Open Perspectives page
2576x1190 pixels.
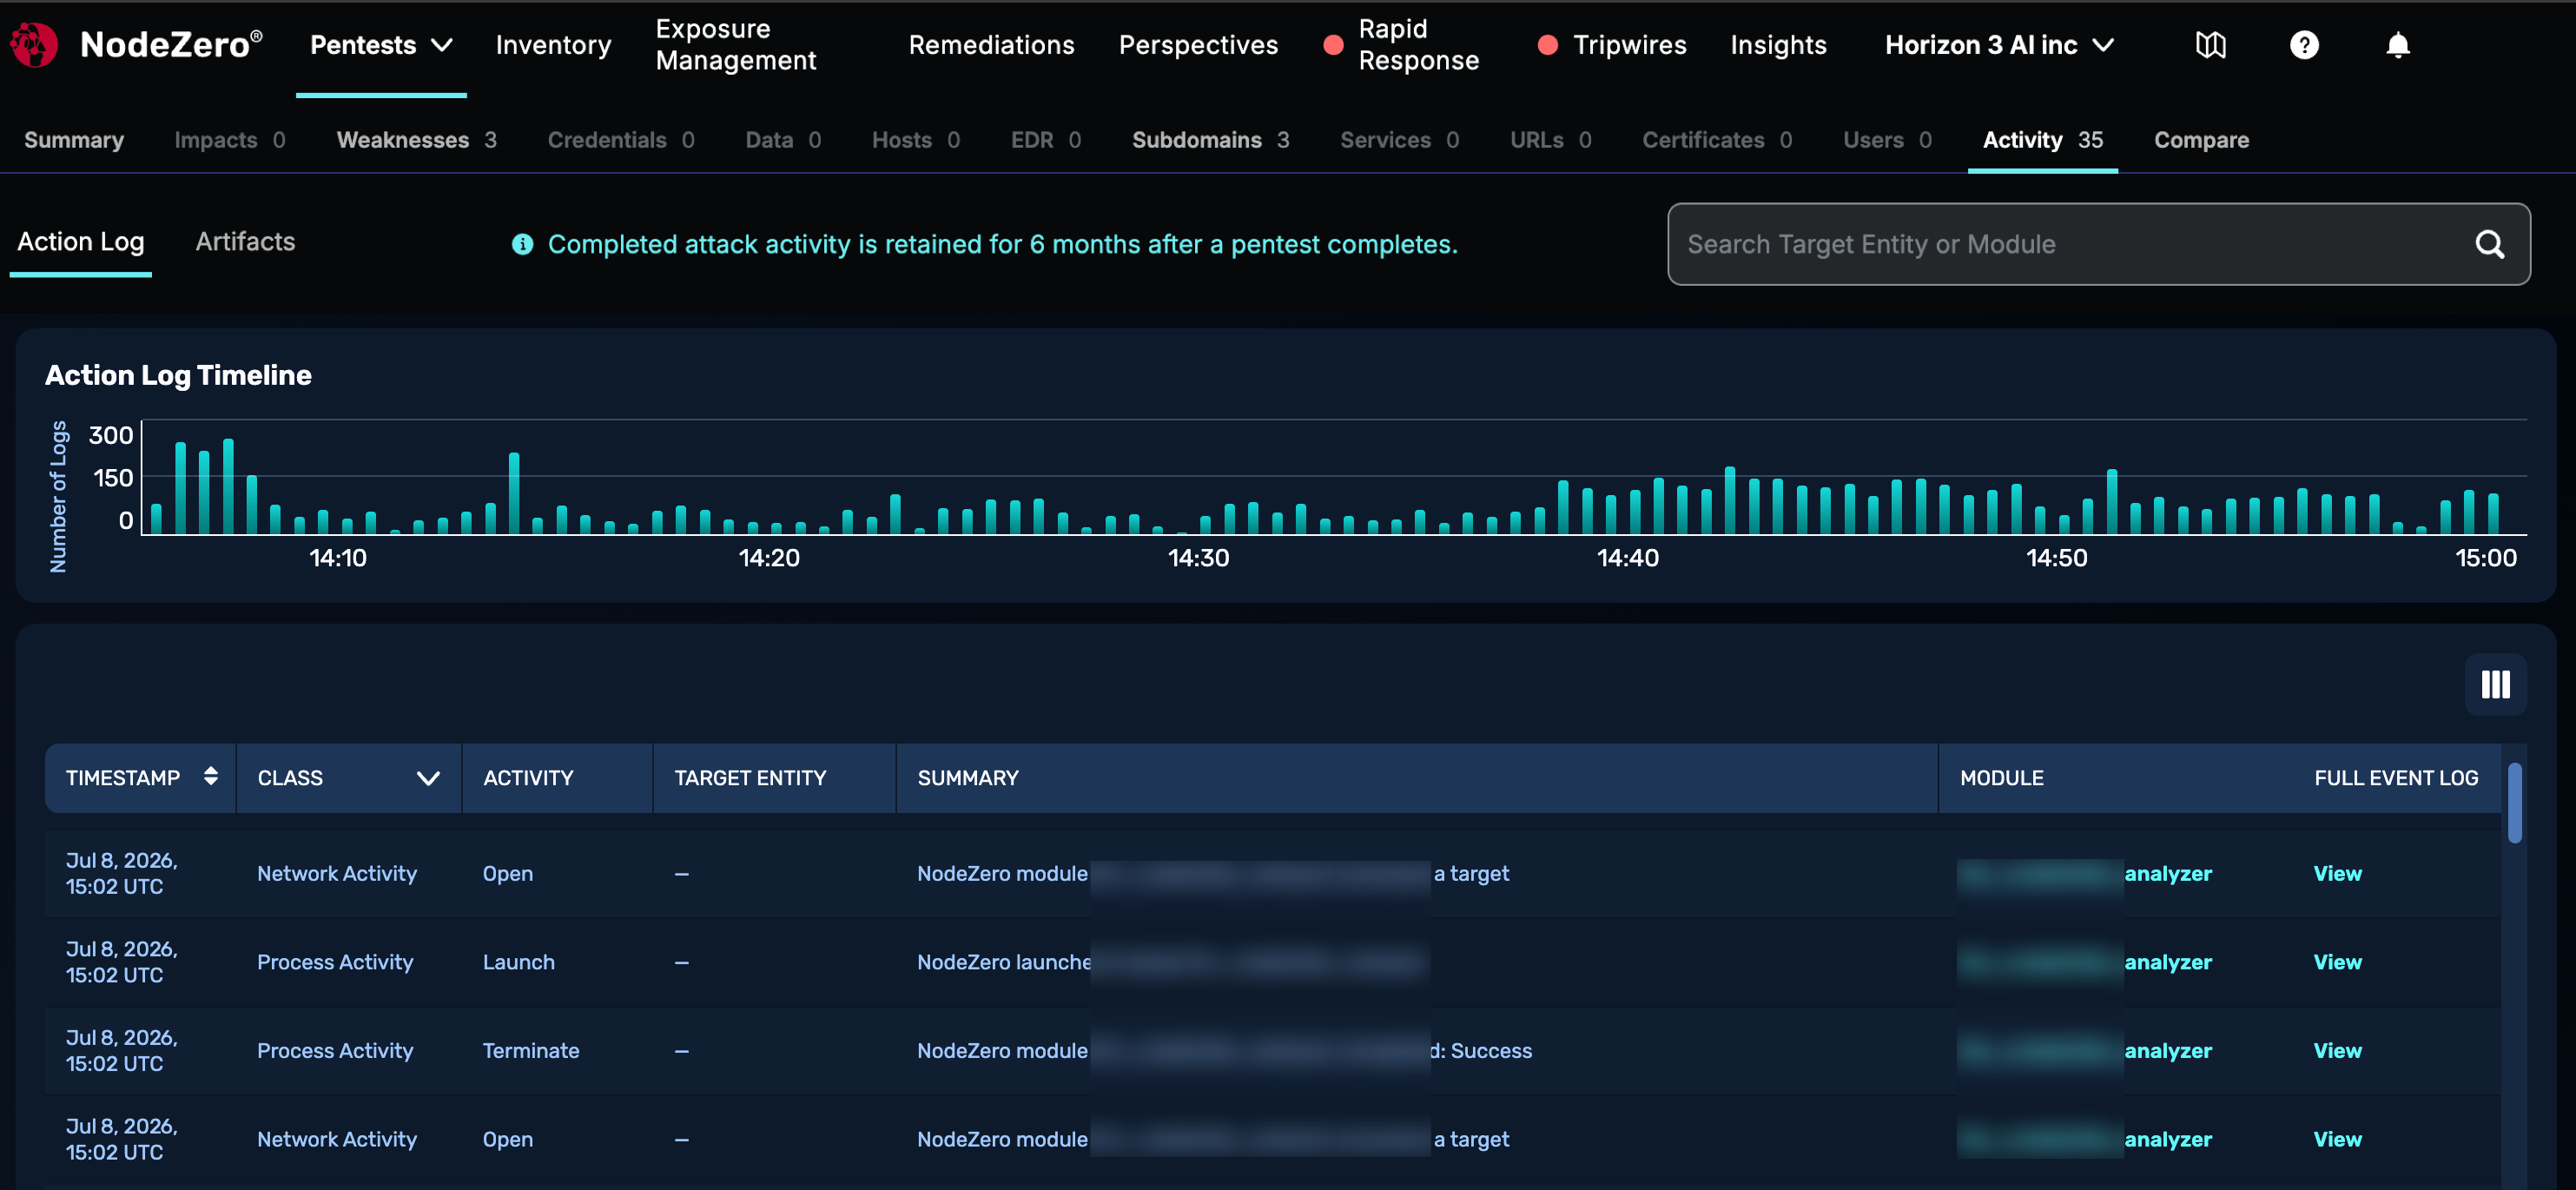tap(1198, 45)
